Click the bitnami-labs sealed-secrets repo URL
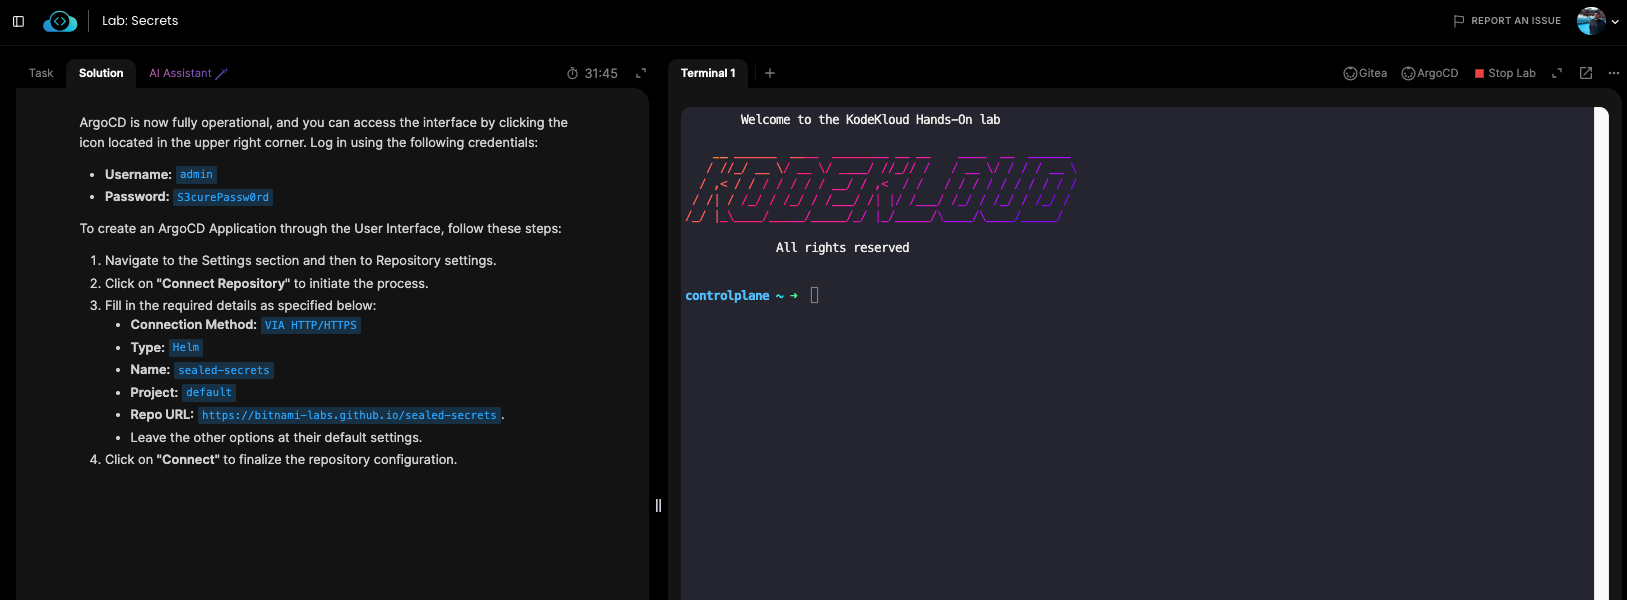The image size is (1627, 600). (349, 416)
